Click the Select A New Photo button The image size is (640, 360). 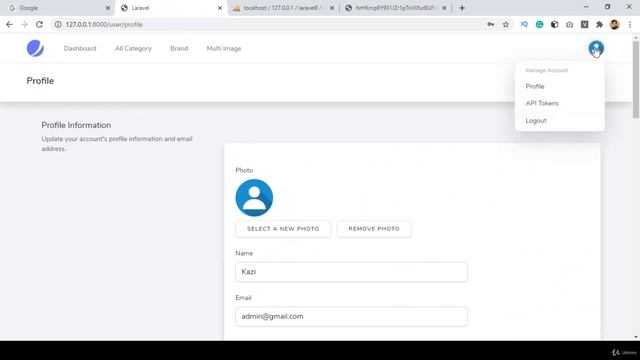(283, 229)
